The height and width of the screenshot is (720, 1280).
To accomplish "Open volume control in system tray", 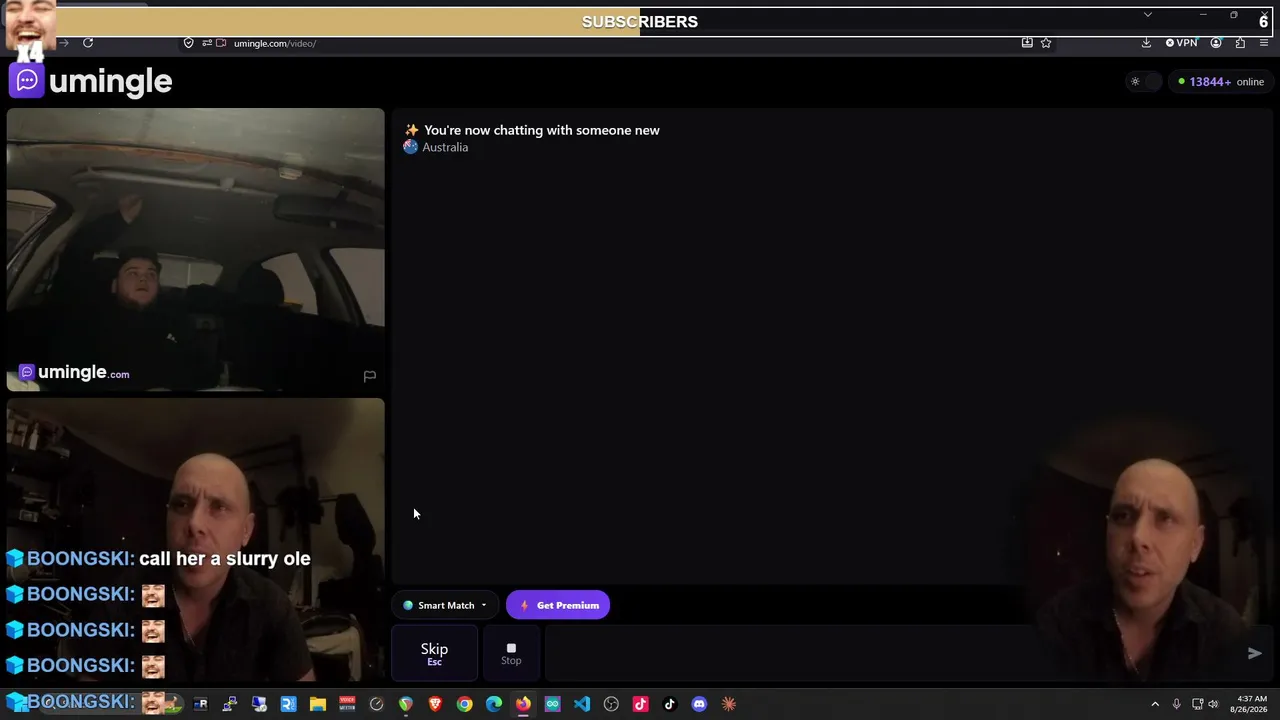I will coord(1213,704).
